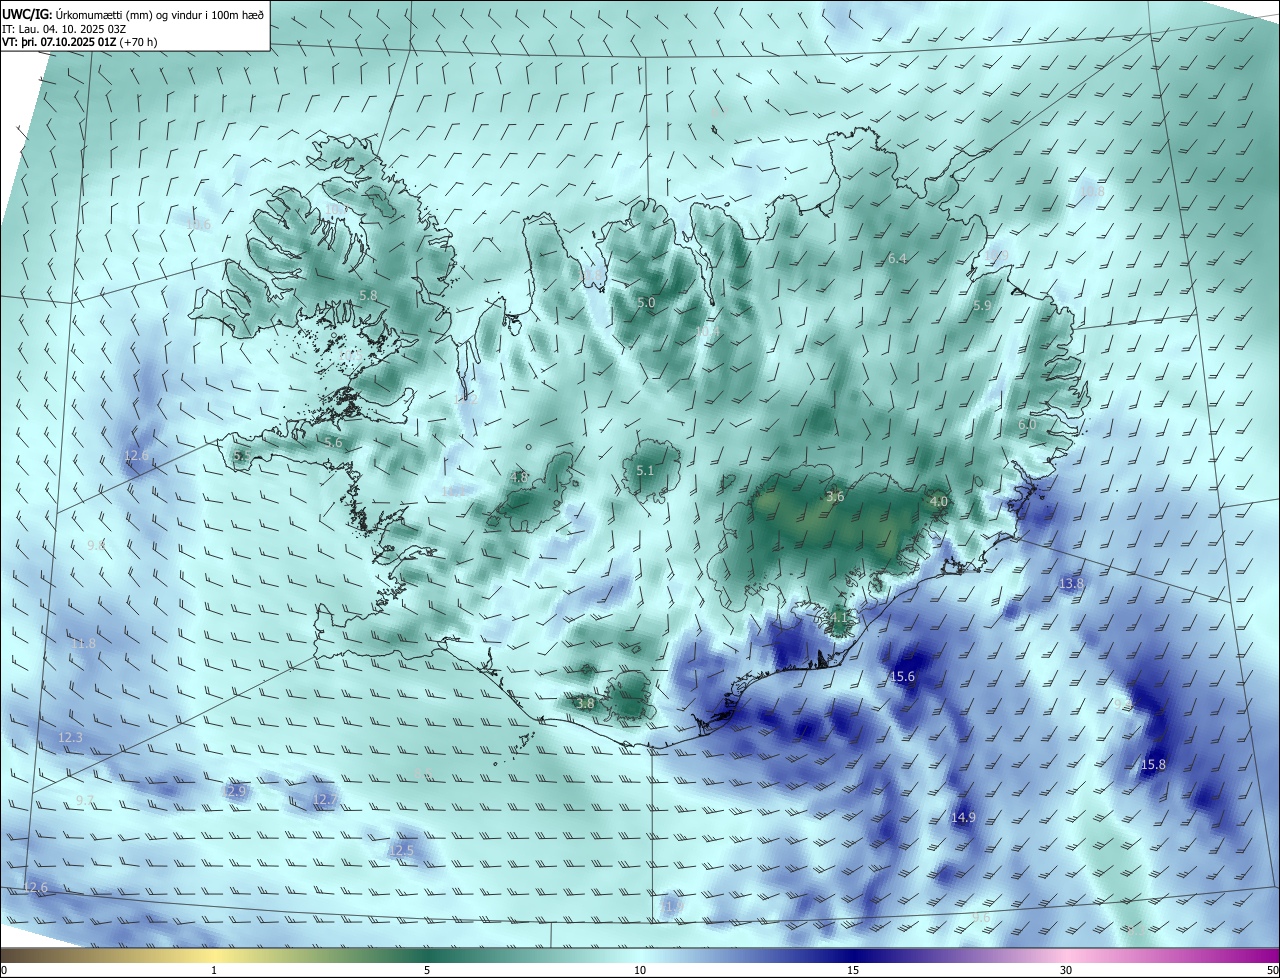1280x978 pixels.
Task: Click the '13.8' value label
Action: click(x=1071, y=583)
